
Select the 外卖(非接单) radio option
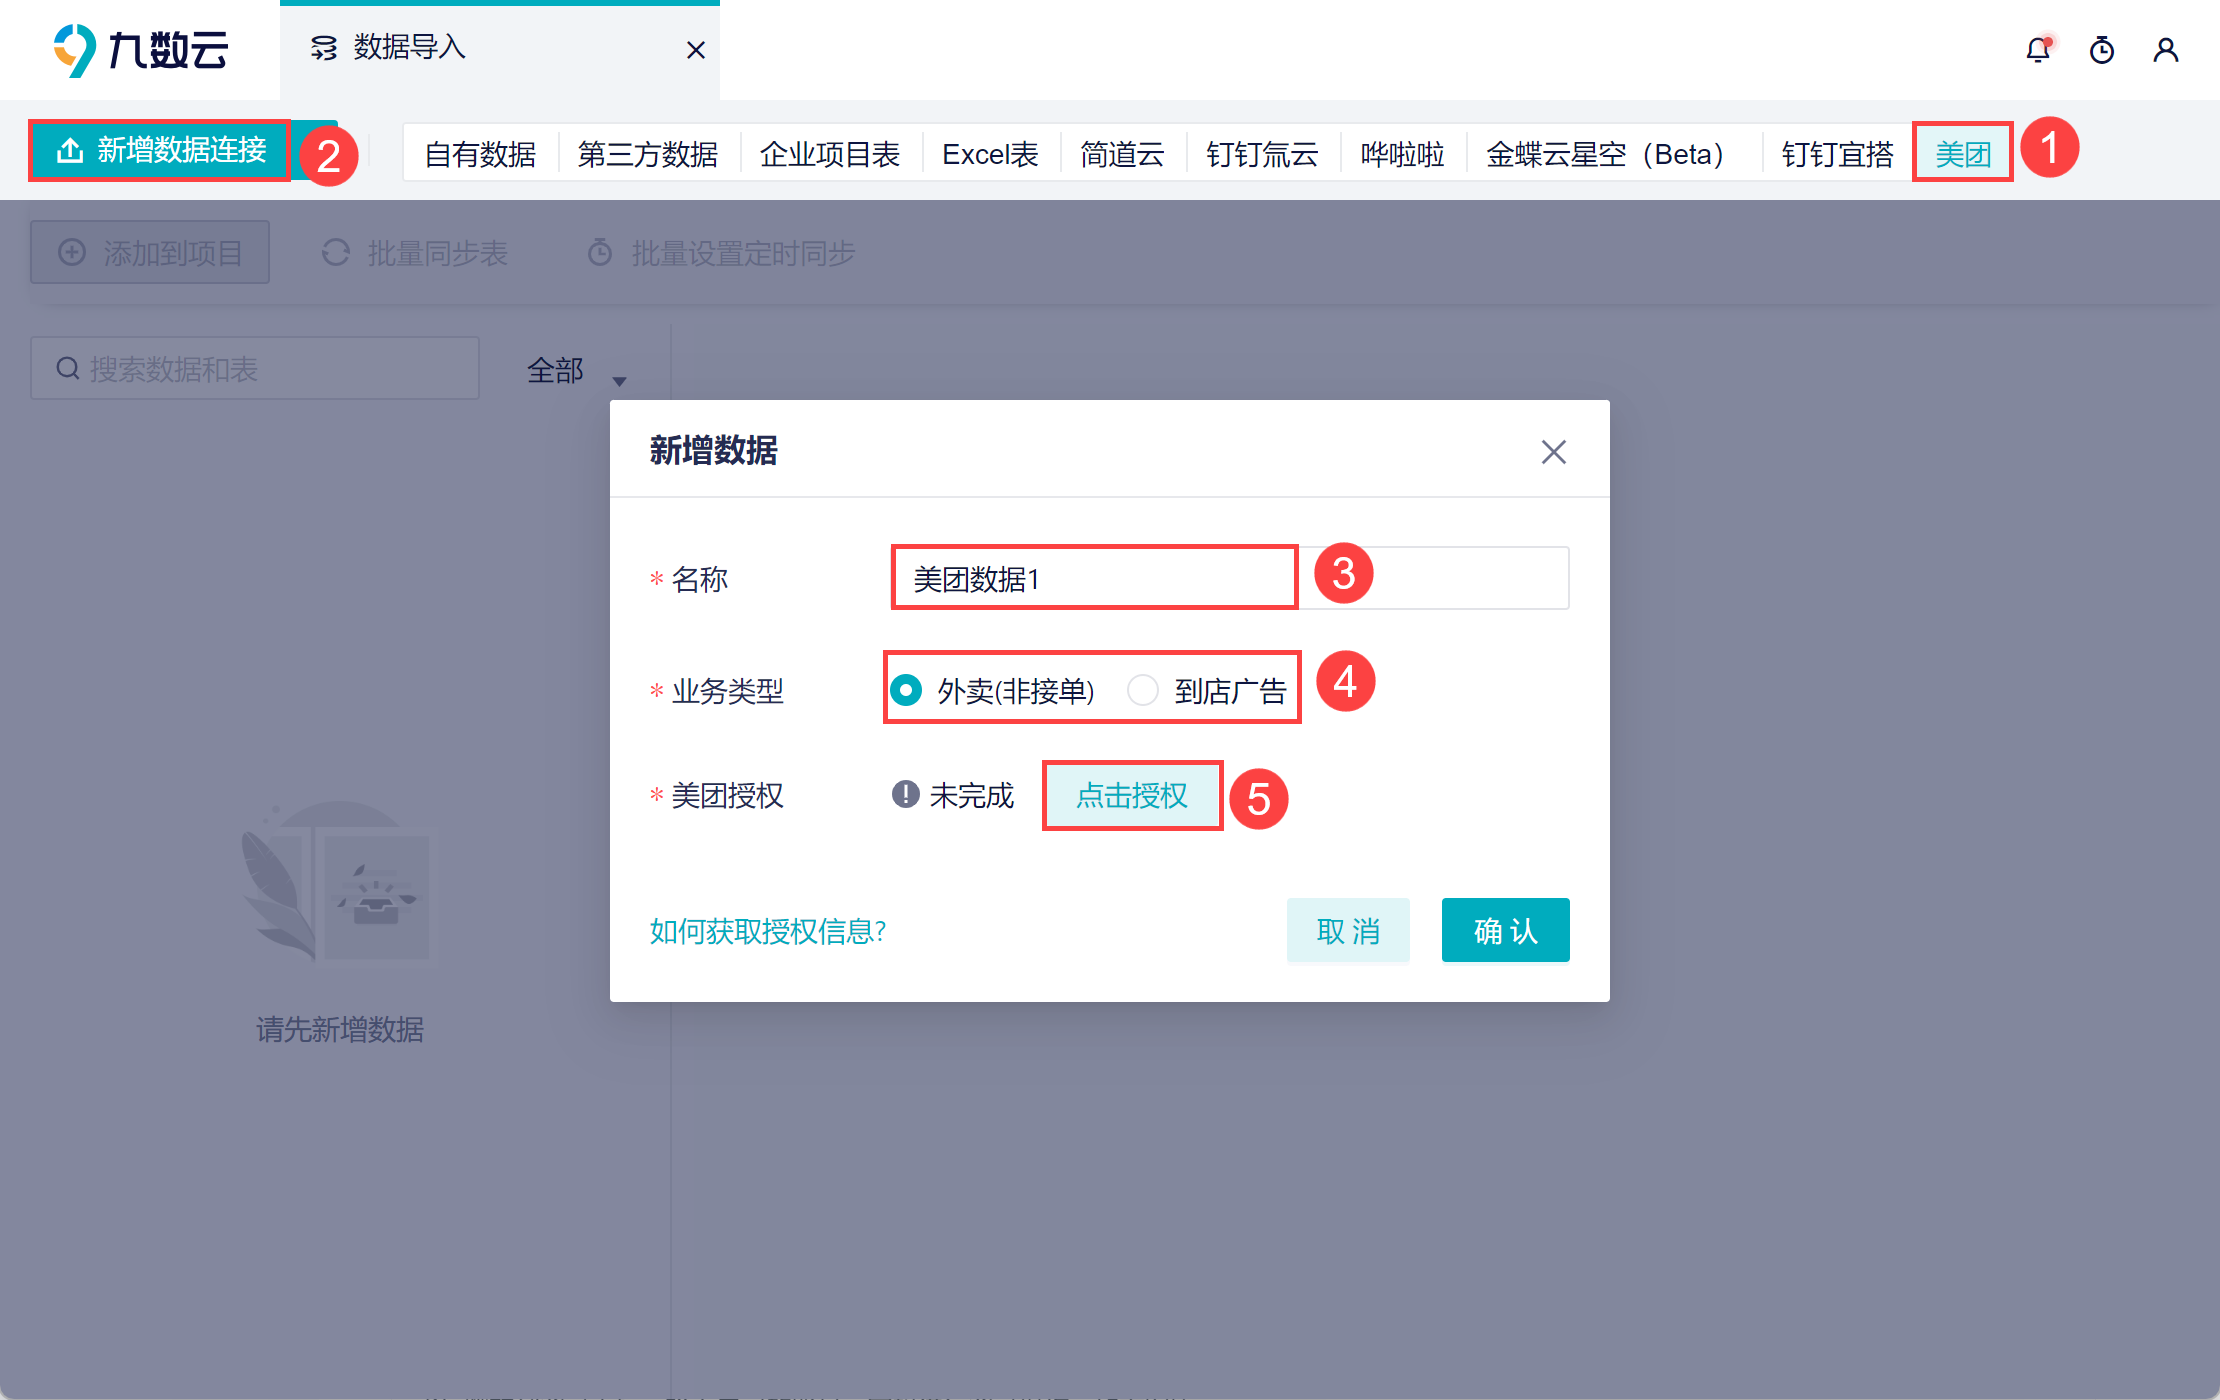click(907, 690)
